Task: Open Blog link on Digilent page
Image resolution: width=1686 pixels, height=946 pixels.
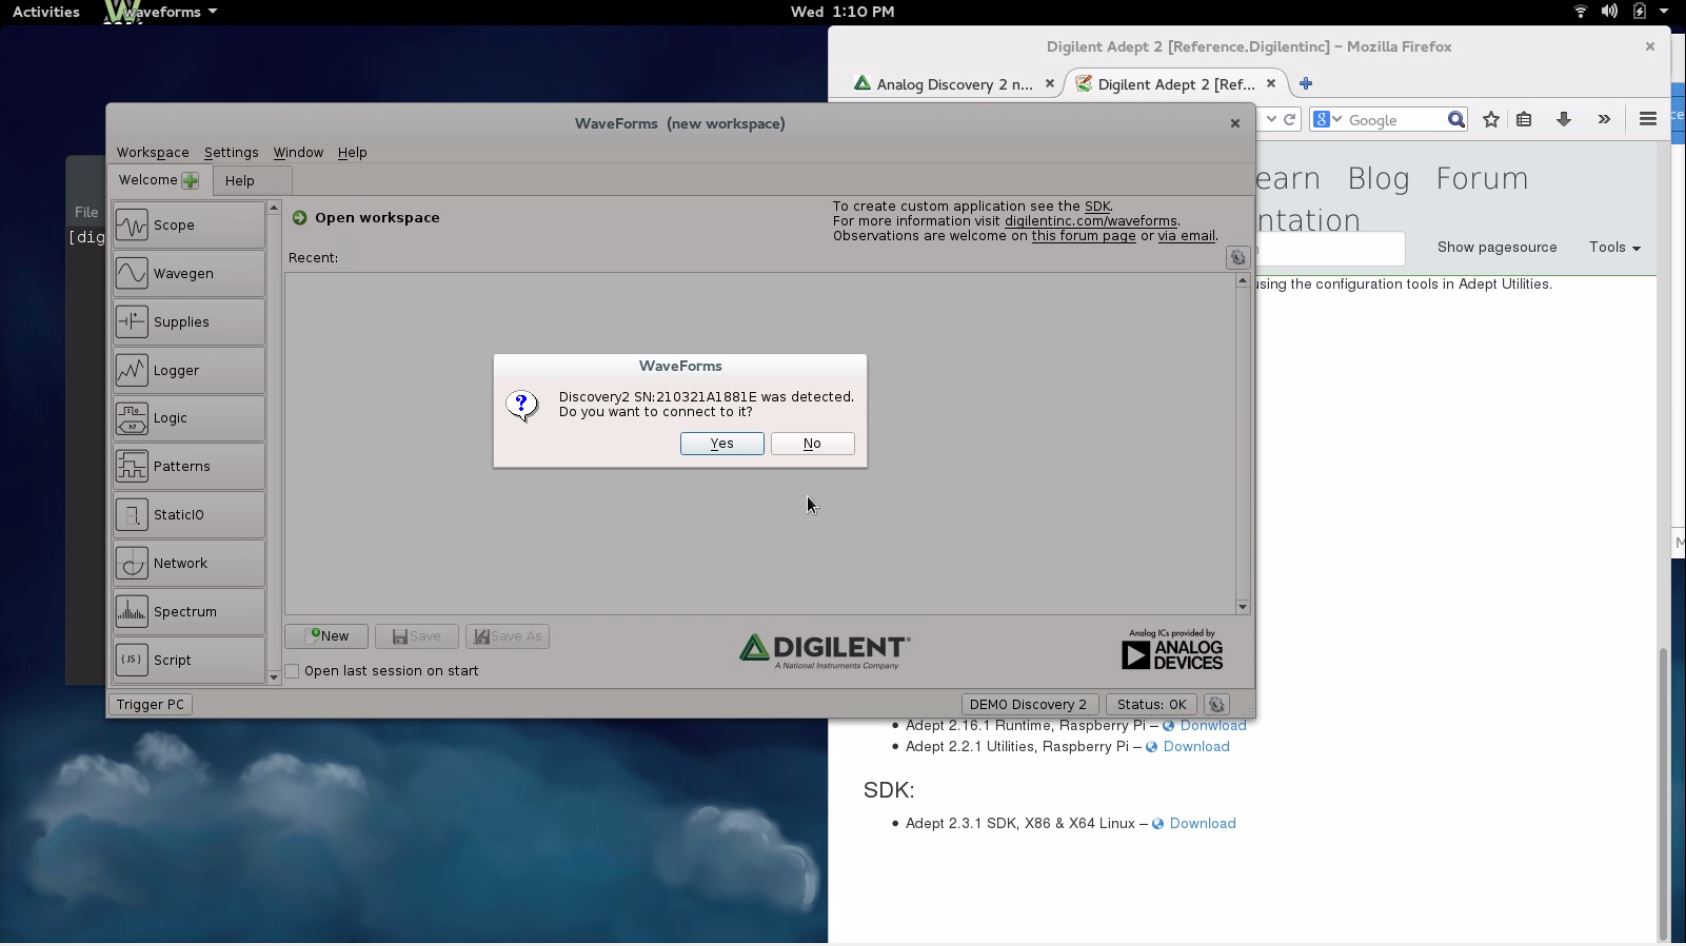Action: tap(1378, 178)
